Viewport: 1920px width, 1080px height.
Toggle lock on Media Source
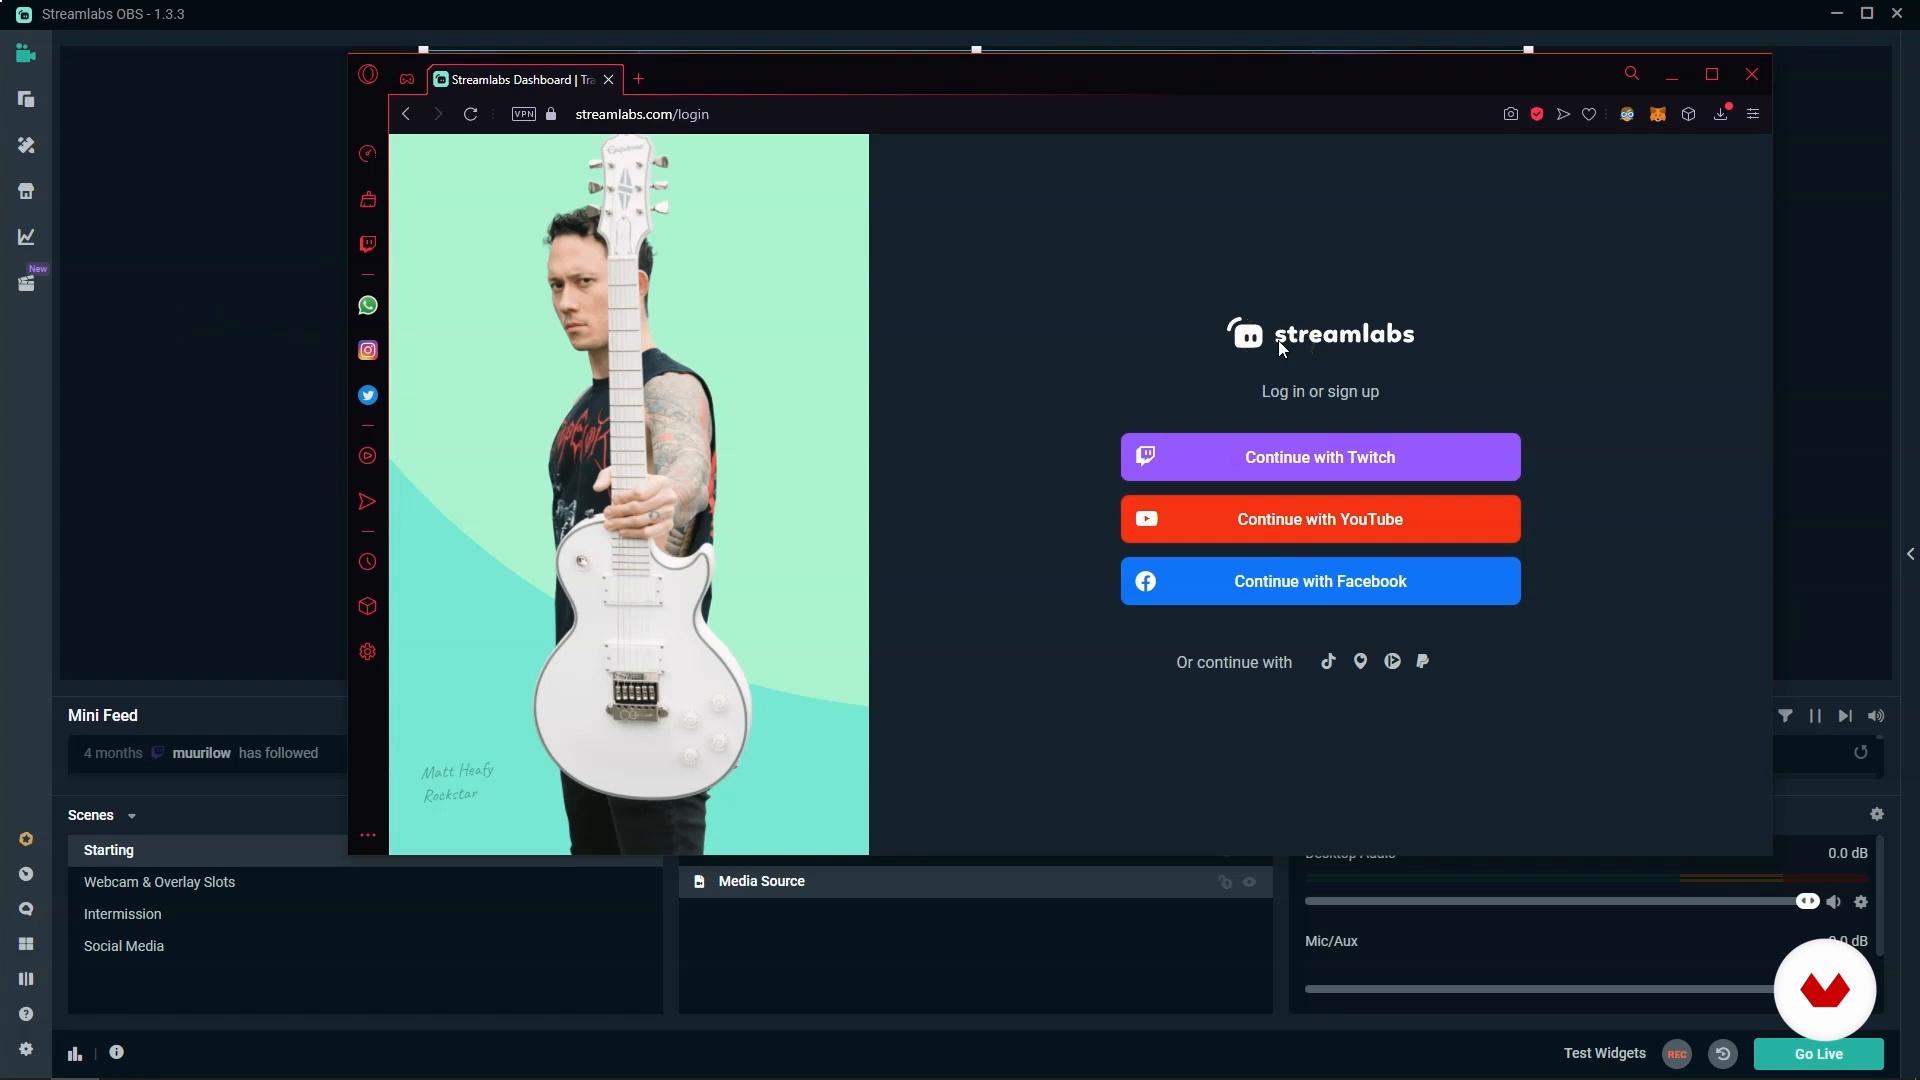click(1225, 882)
